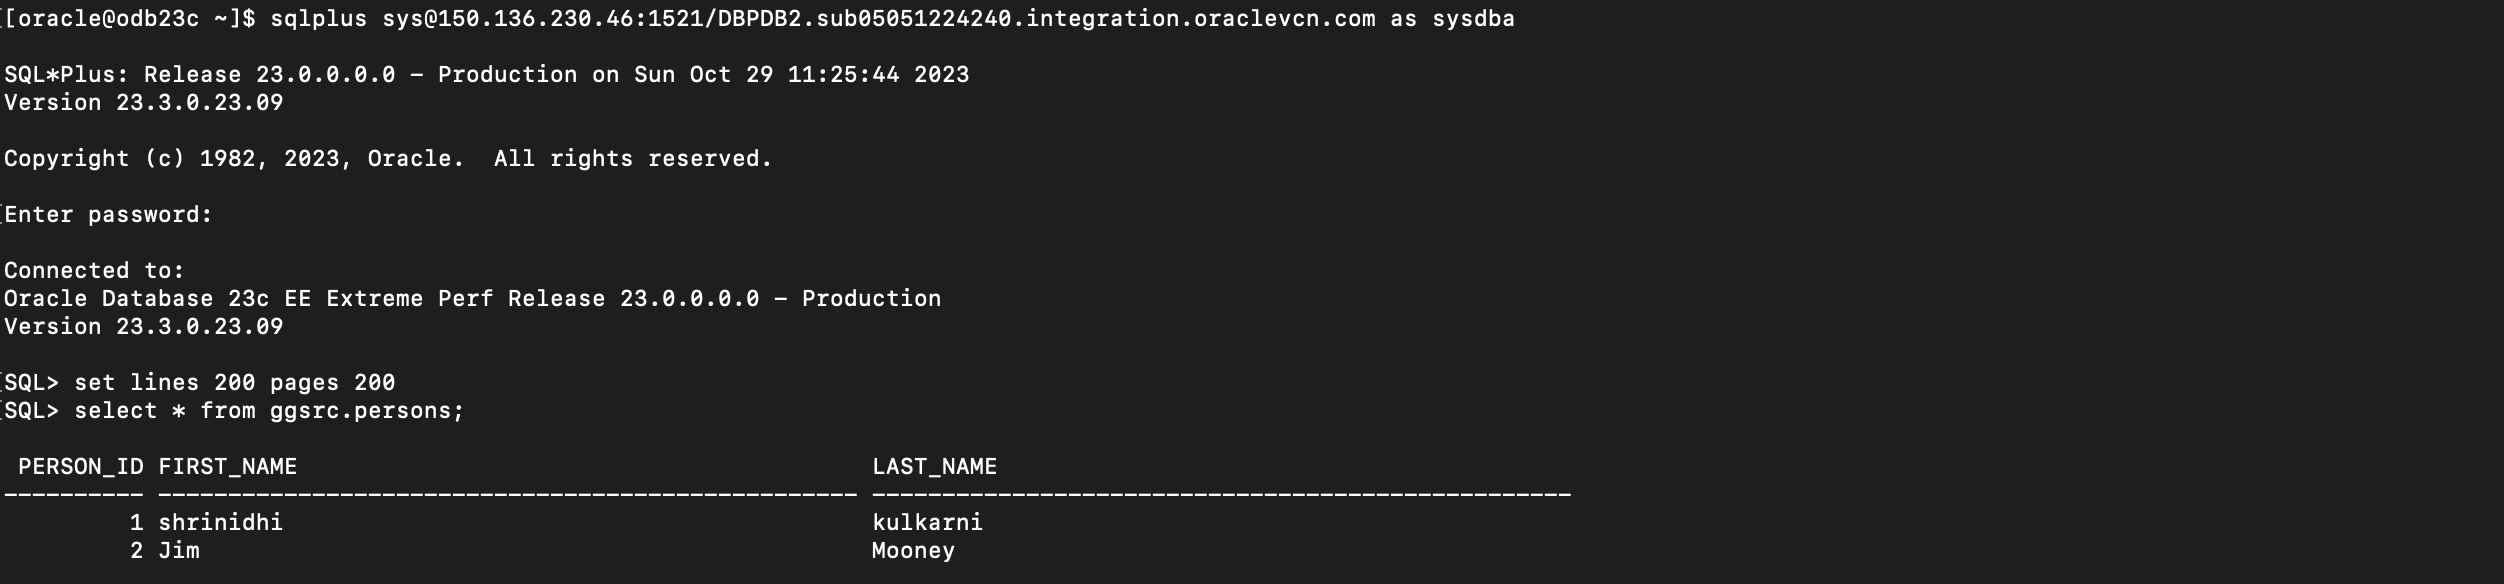Click the first 'Version 23.3.0.23.09' line
2504x584 pixels.
(144, 103)
